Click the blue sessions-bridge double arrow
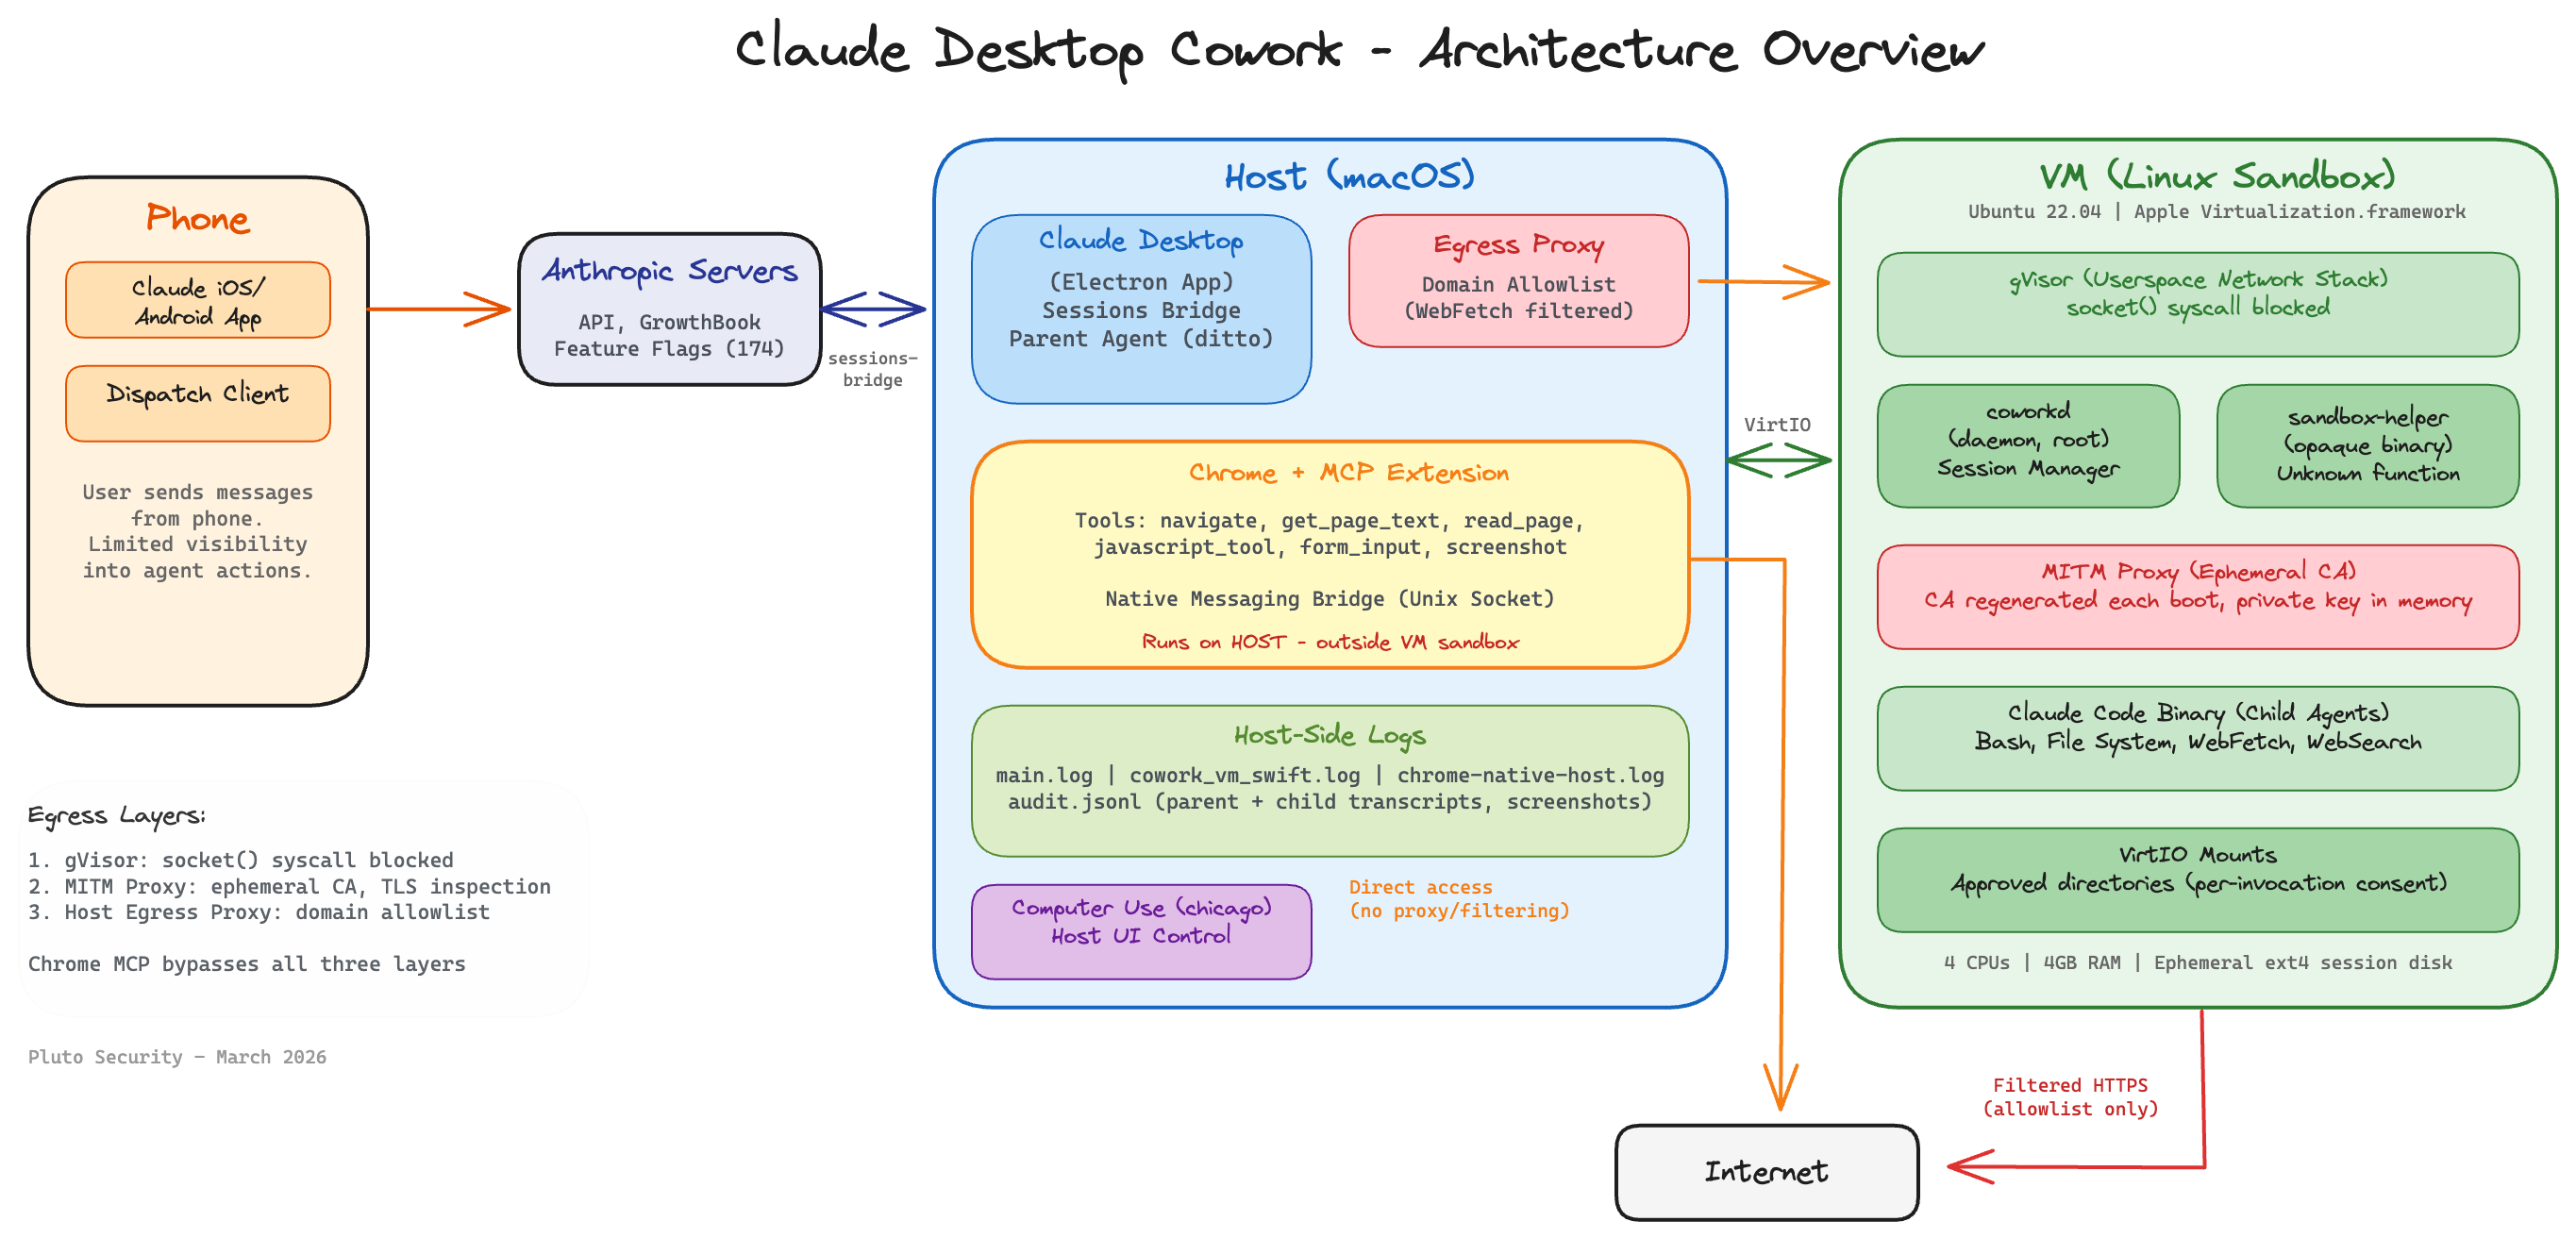Screen dimensions: 2576x1238 click(x=873, y=309)
